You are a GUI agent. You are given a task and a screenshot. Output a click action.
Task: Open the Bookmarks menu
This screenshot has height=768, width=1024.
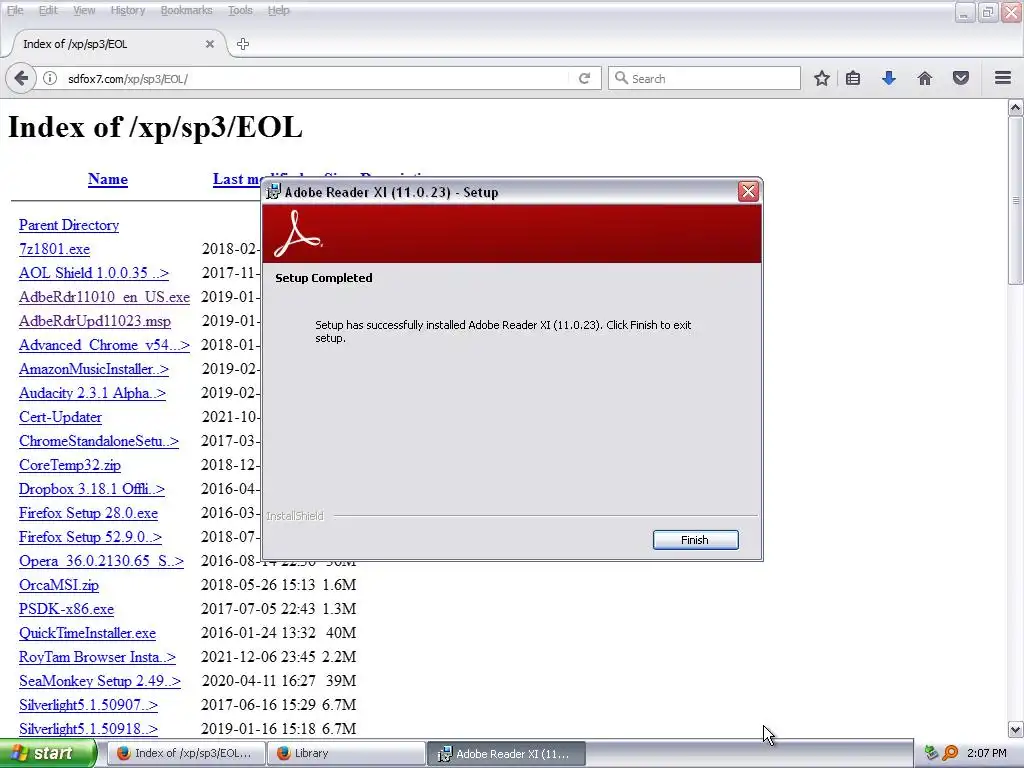coord(186,10)
